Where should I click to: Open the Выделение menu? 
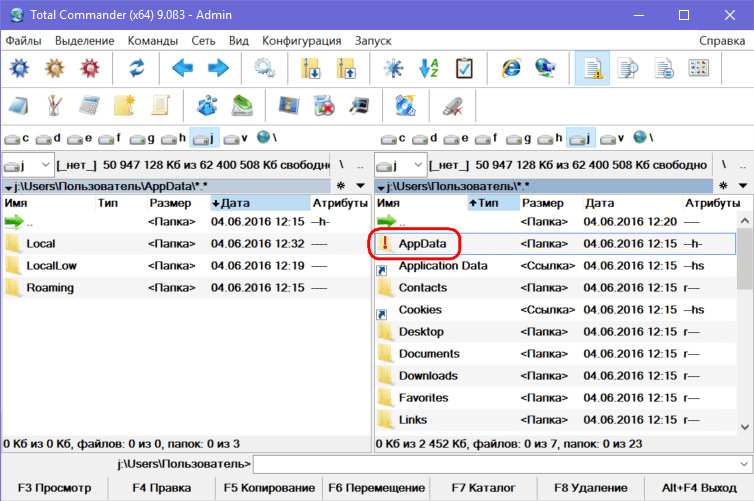click(85, 41)
